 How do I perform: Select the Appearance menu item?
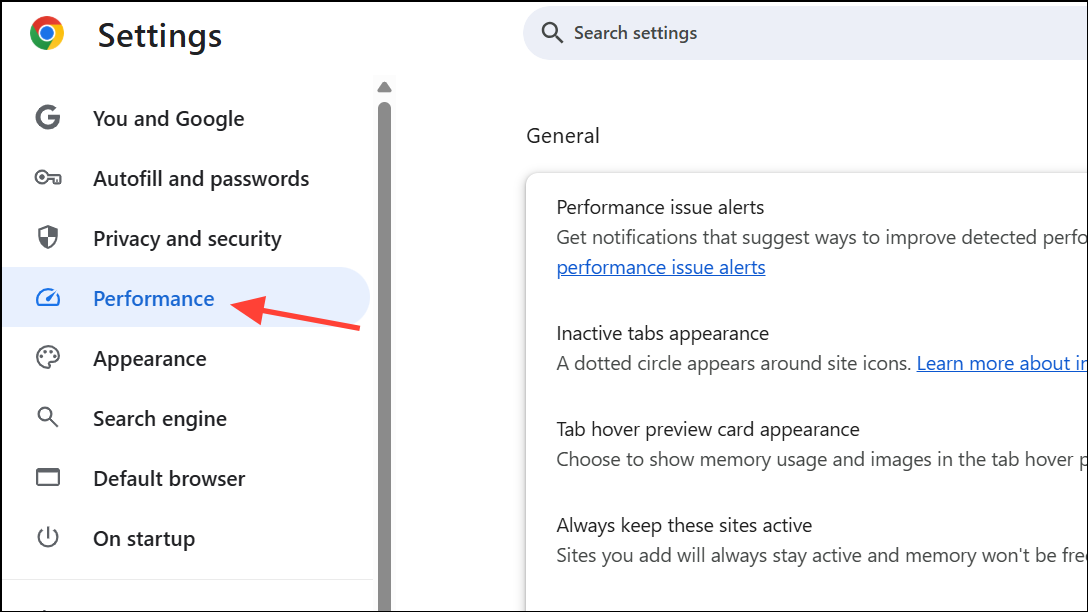click(150, 359)
